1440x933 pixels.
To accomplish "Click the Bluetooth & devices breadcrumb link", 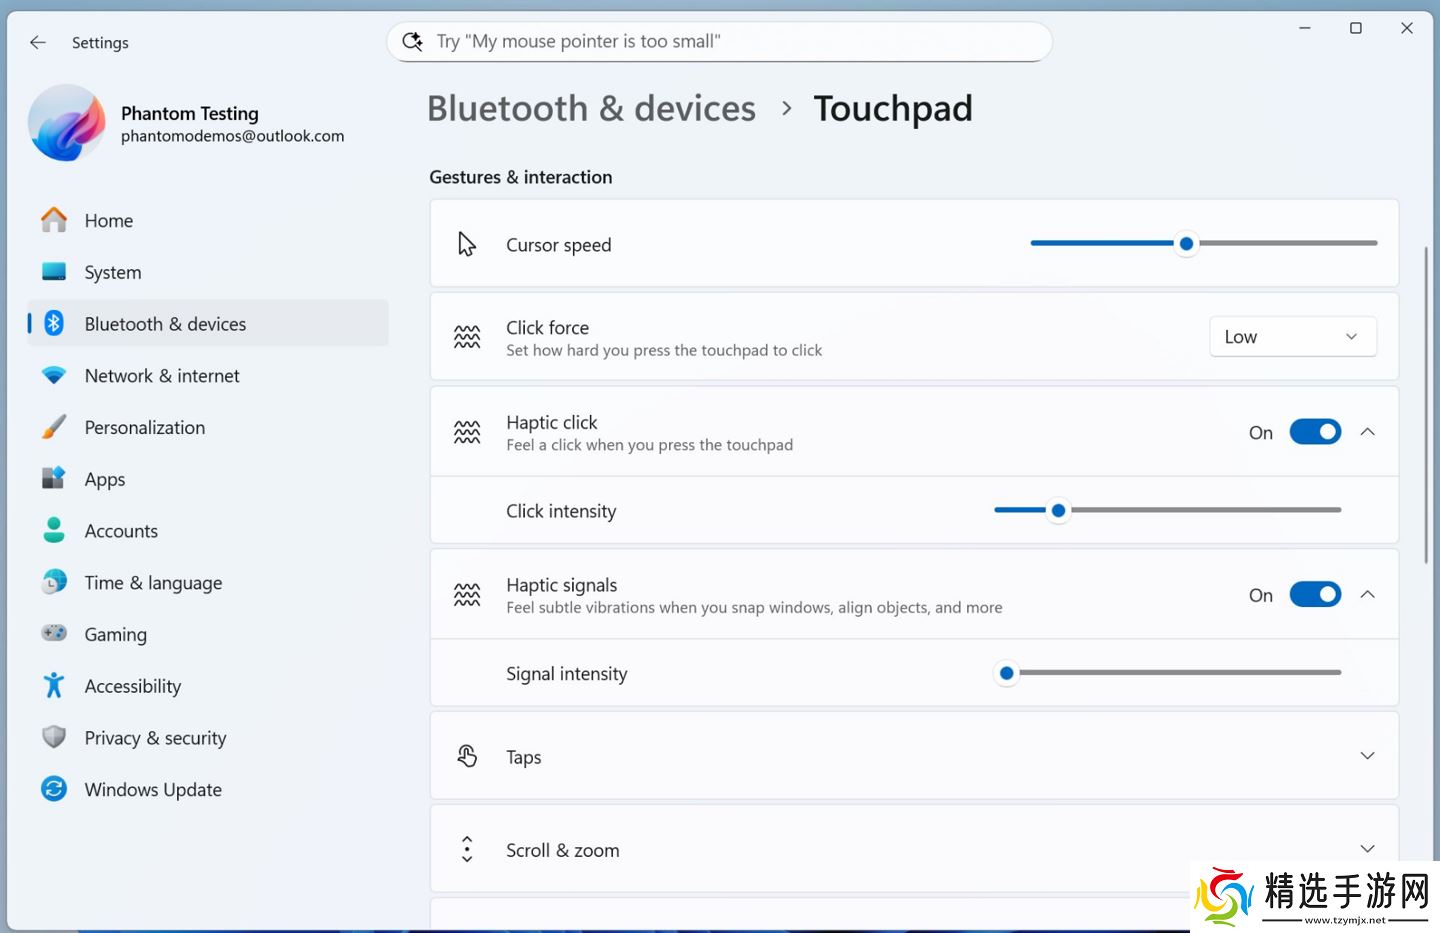I will [x=591, y=108].
